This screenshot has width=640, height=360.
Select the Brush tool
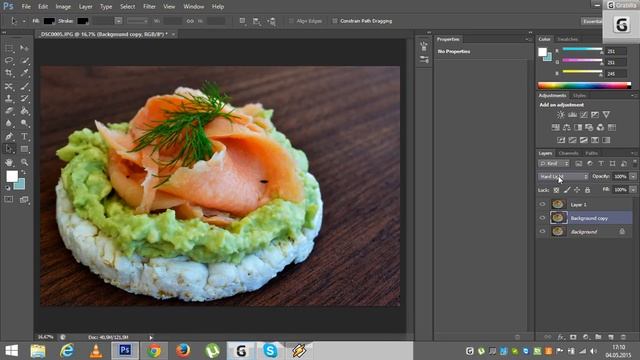24,86
